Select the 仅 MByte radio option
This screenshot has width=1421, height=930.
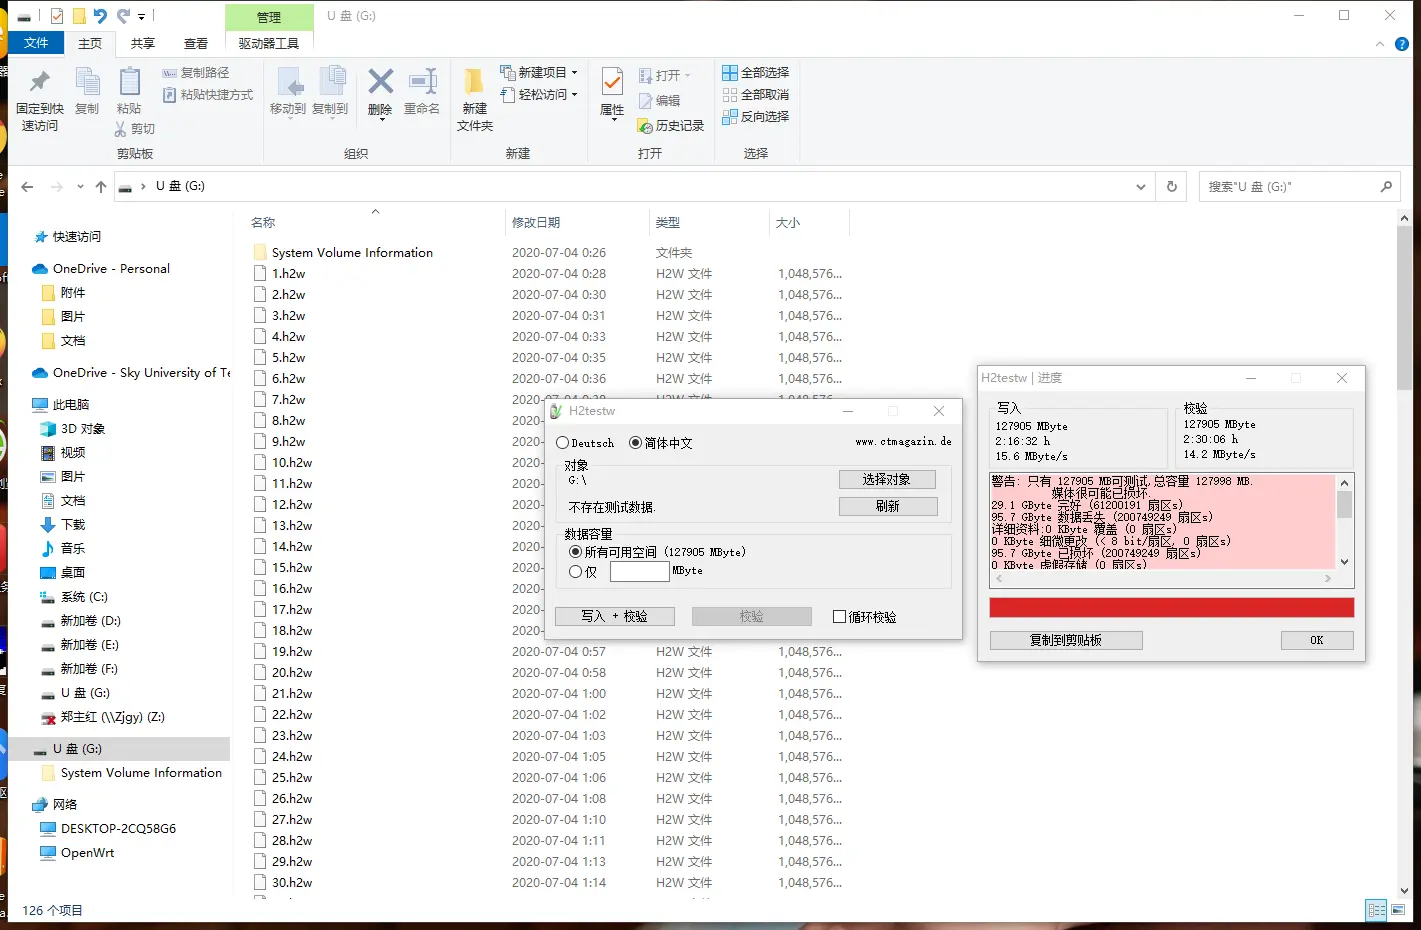(576, 572)
